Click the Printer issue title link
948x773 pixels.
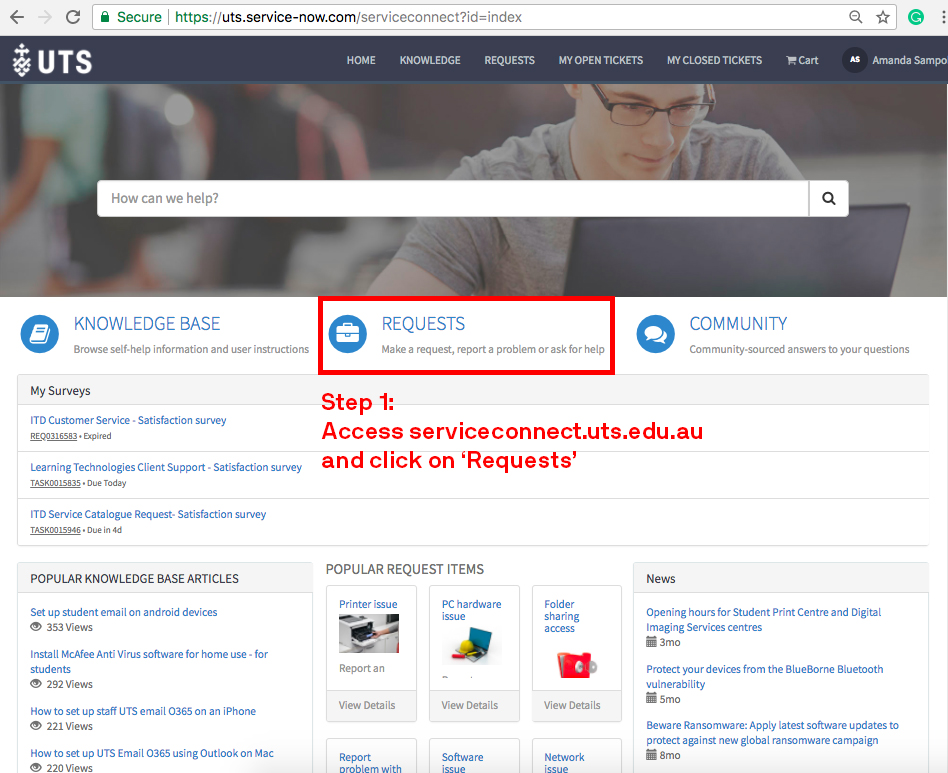pyautogui.click(x=368, y=604)
